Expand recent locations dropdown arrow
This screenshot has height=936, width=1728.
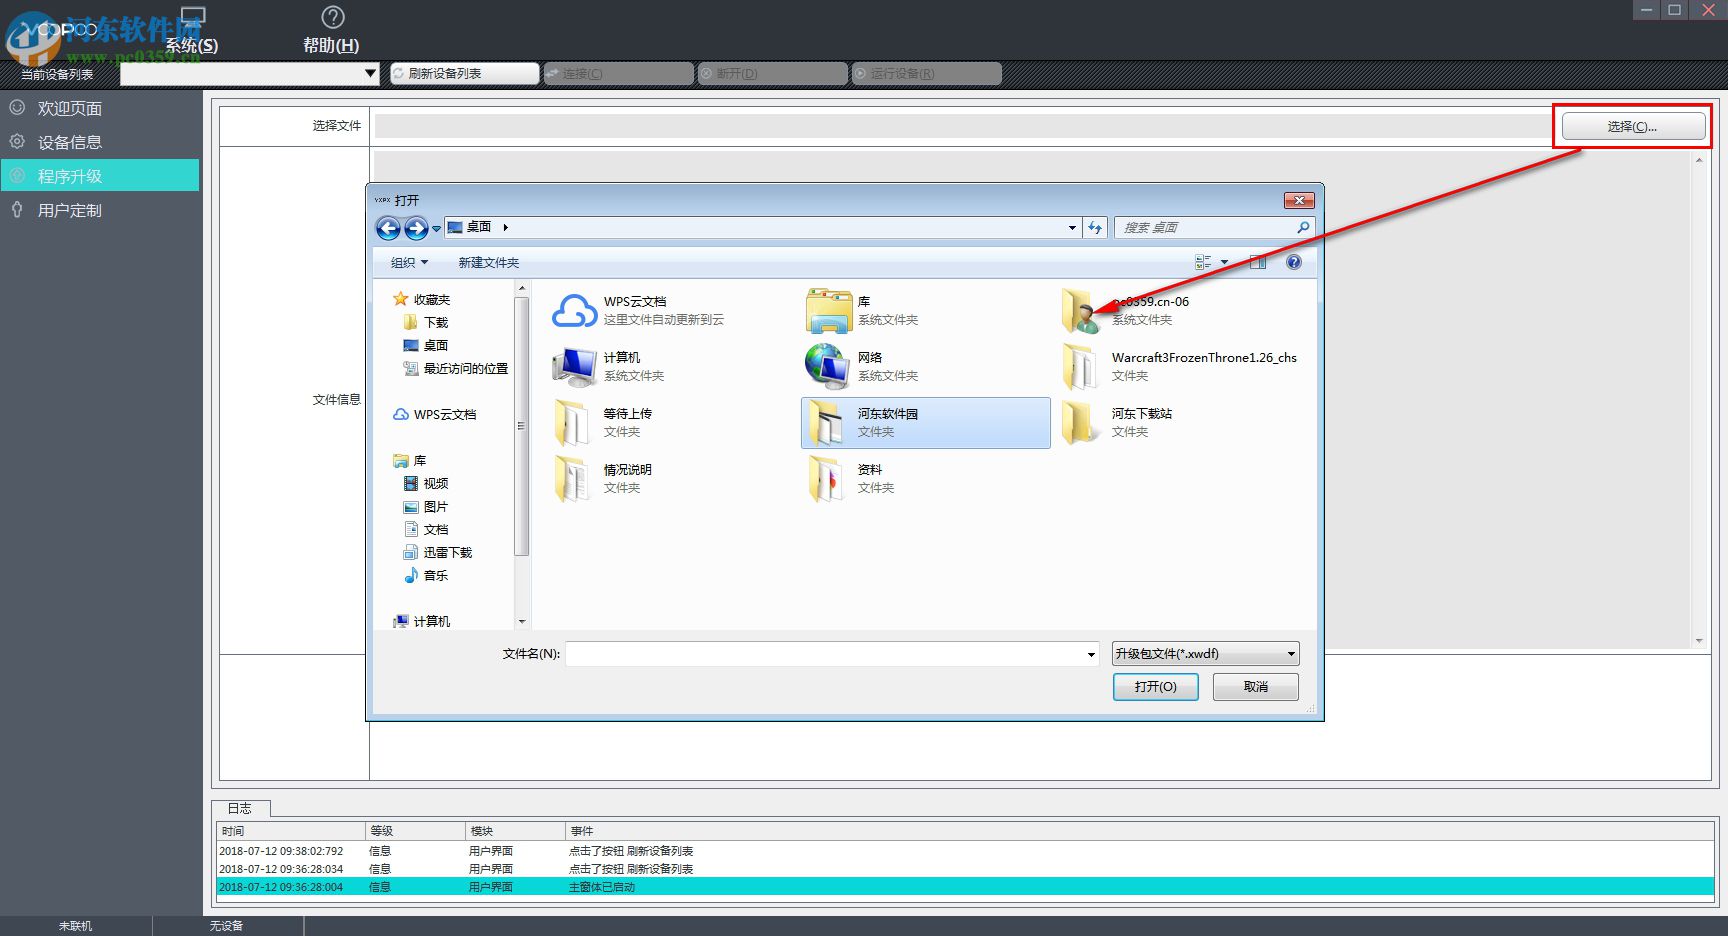point(436,228)
